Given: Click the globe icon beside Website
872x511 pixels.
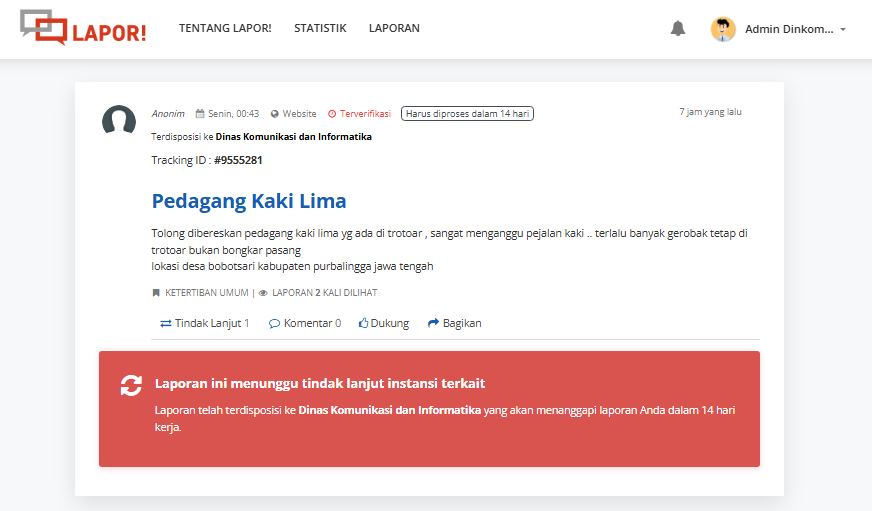Looking at the screenshot, I should [275, 114].
